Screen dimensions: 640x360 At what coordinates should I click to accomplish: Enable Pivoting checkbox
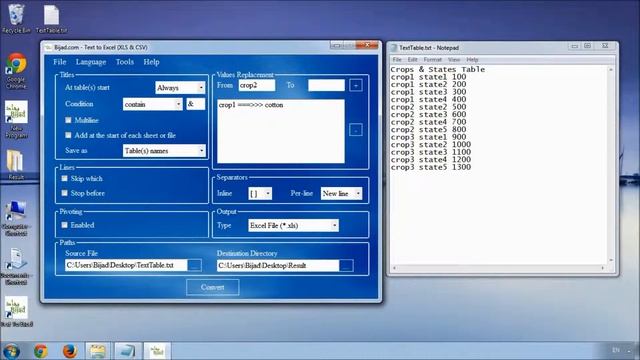(x=64, y=225)
